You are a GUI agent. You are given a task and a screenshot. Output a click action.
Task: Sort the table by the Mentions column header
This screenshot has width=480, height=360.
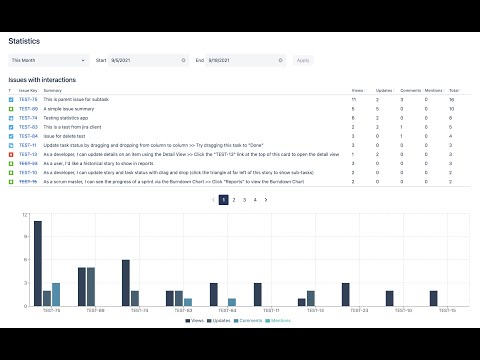(x=434, y=90)
